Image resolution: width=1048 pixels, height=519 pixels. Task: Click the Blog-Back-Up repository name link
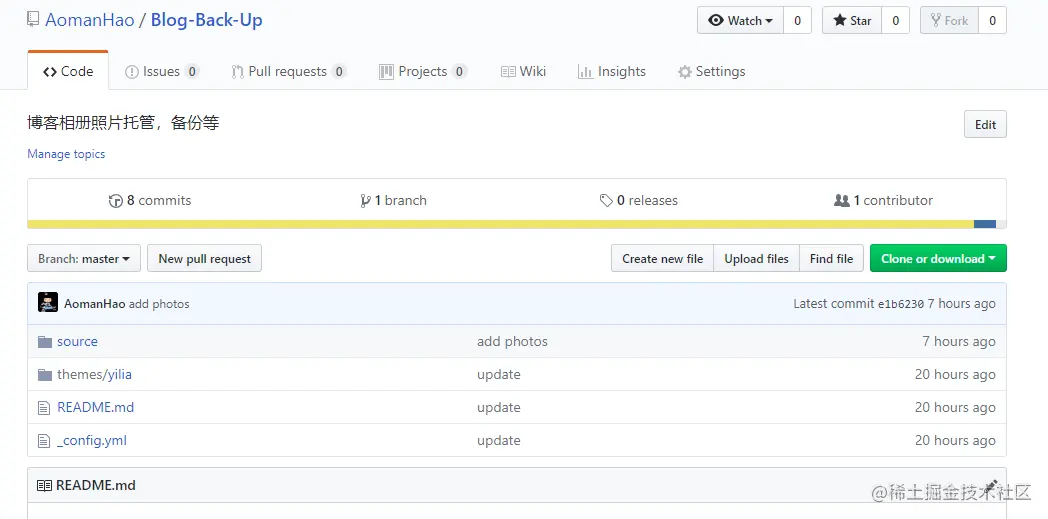tap(207, 20)
